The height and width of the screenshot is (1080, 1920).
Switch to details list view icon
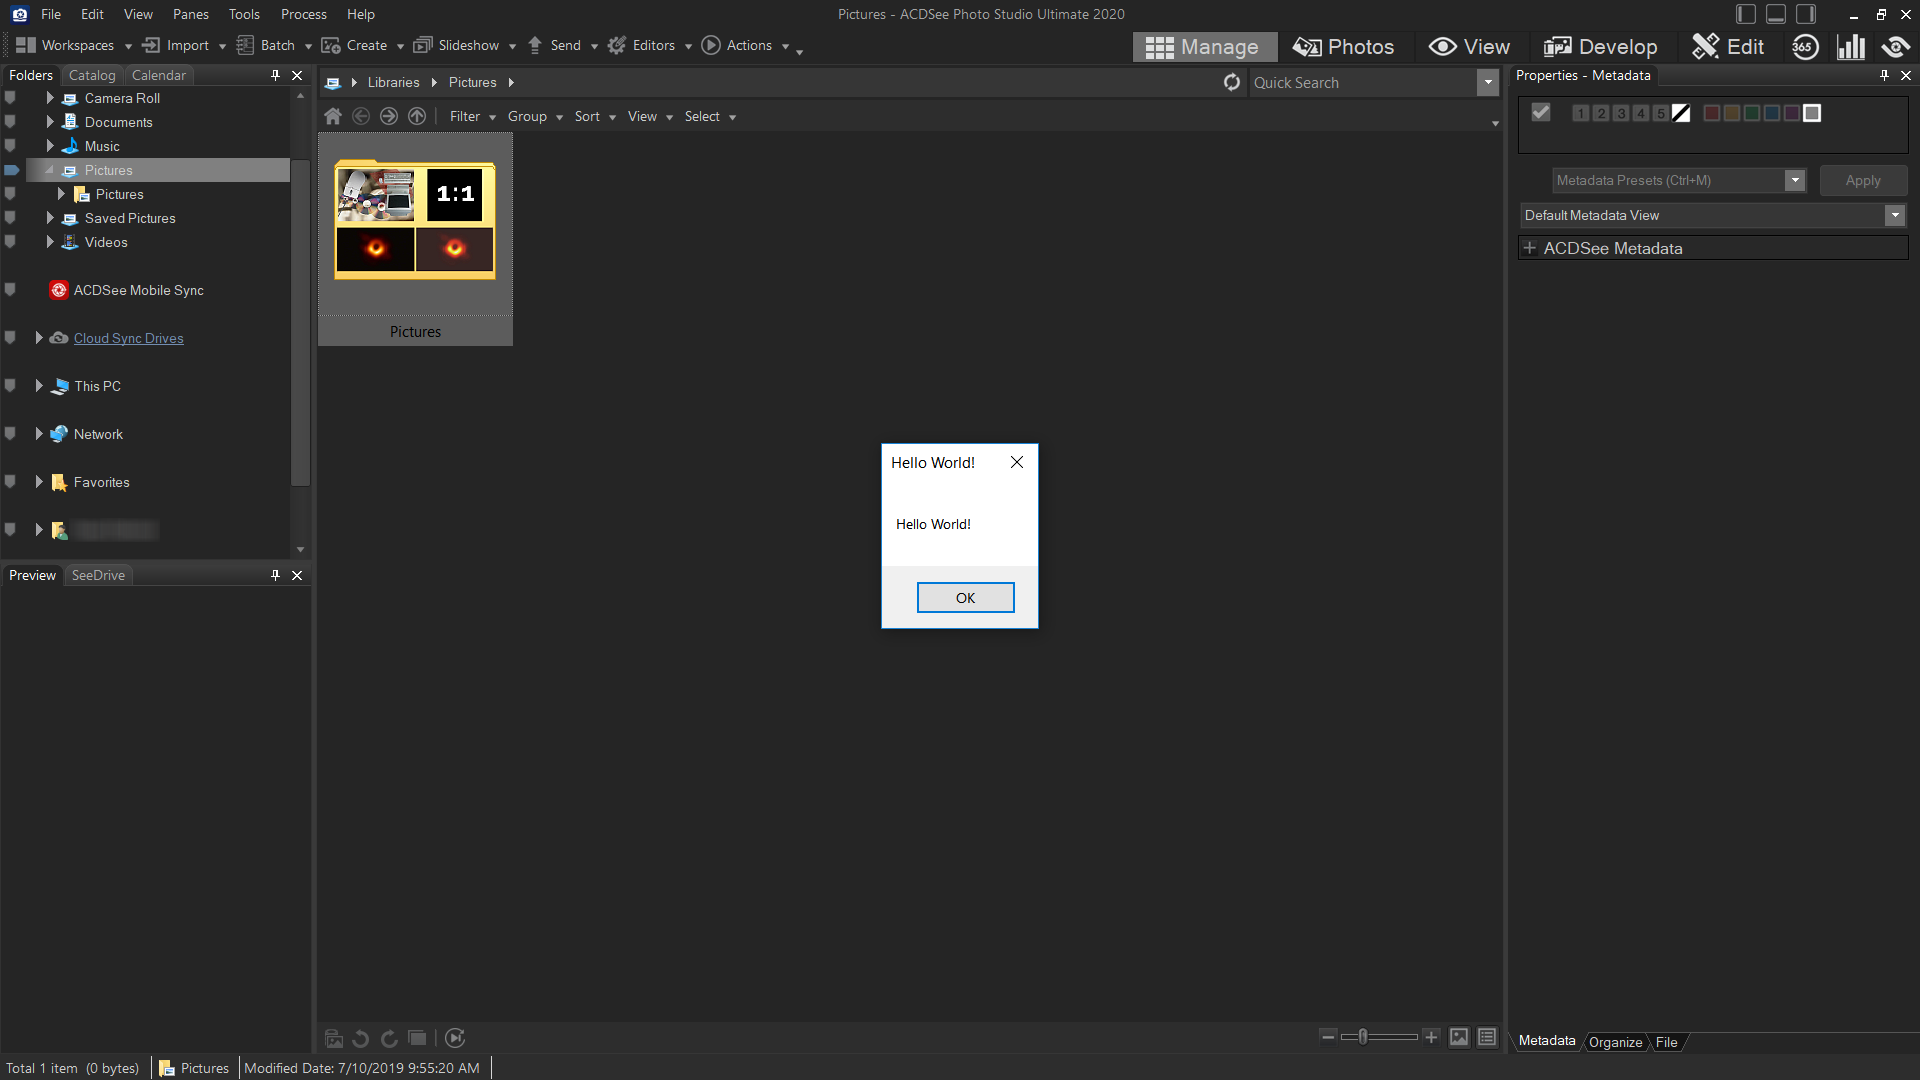(1487, 1037)
